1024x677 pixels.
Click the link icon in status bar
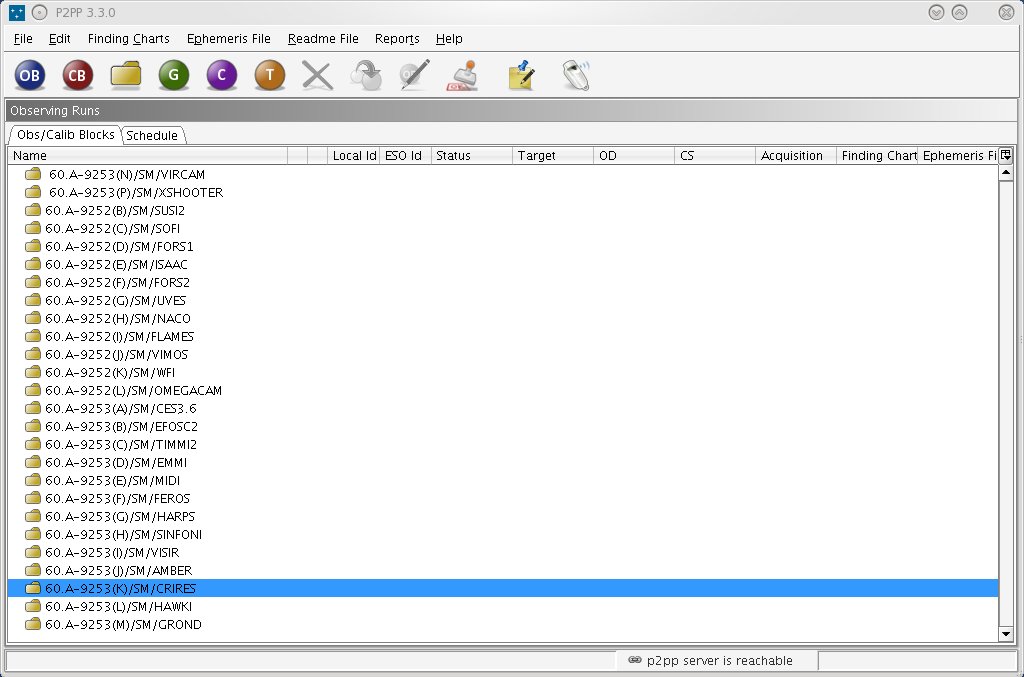[634, 660]
